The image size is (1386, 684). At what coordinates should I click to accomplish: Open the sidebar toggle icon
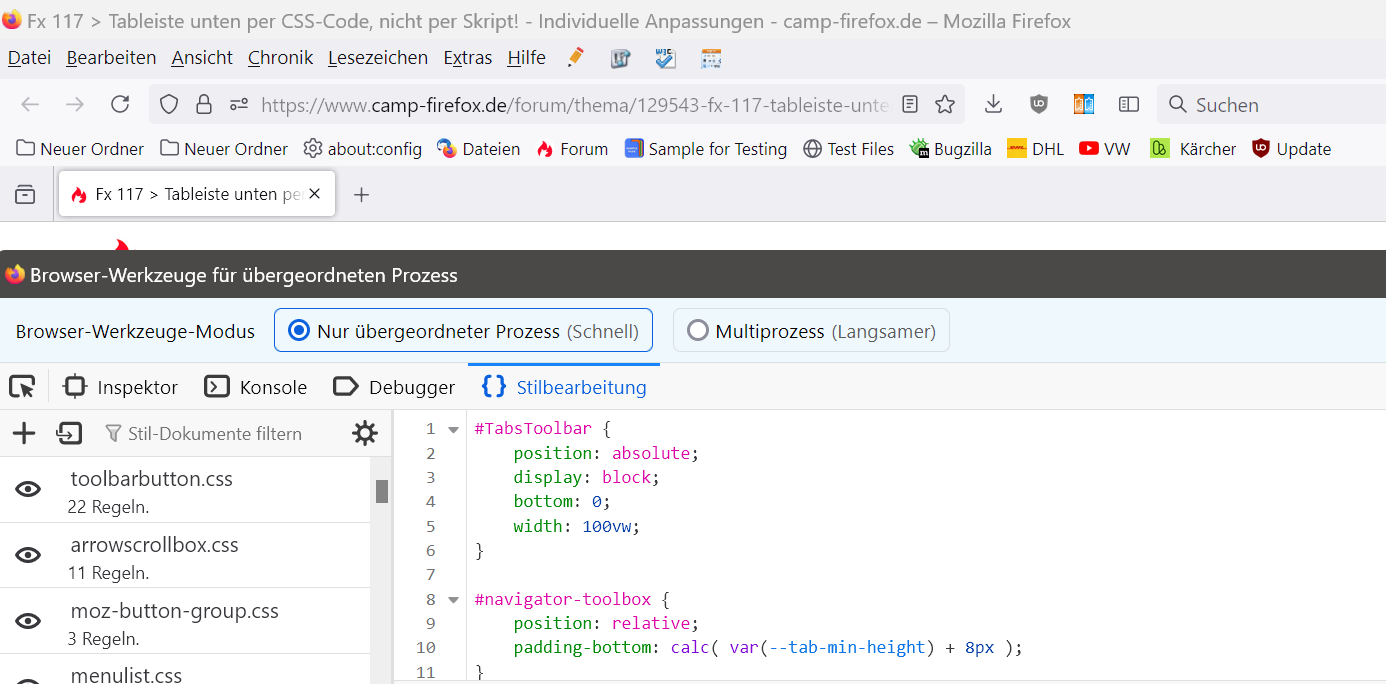click(1129, 104)
